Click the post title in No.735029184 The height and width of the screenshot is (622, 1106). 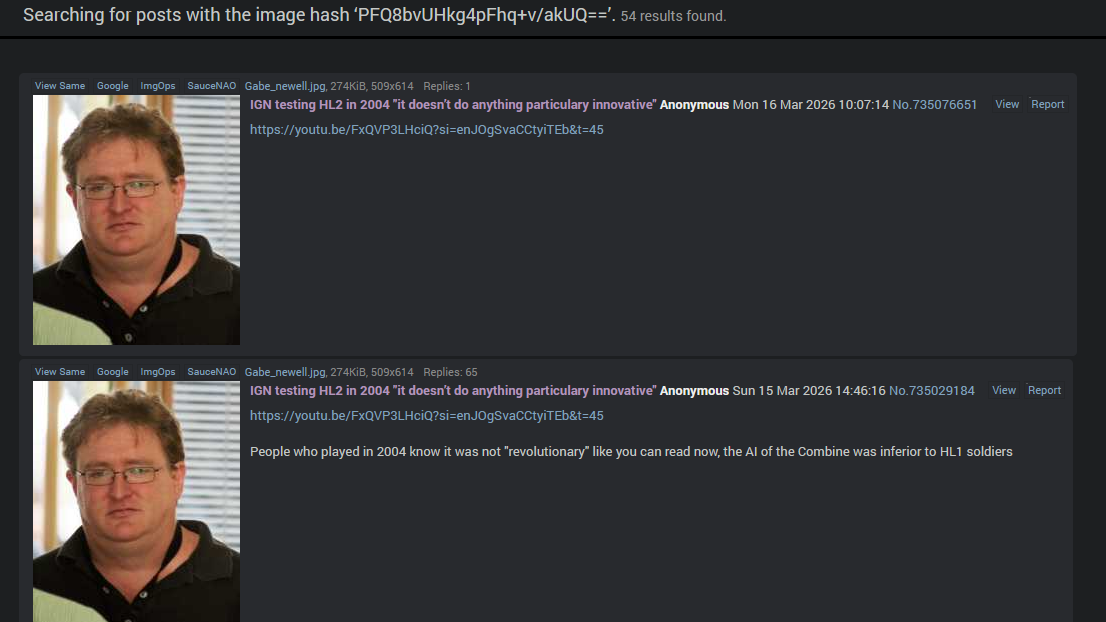453,391
